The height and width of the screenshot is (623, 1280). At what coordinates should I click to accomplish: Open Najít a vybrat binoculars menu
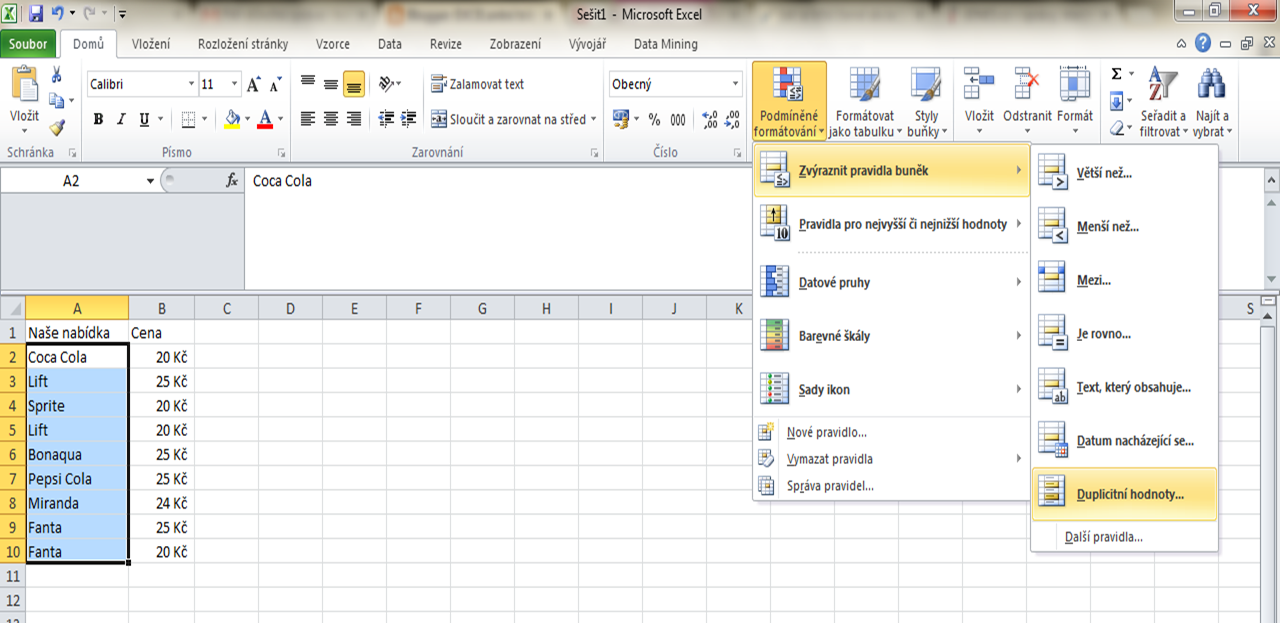tap(1212, 101)
